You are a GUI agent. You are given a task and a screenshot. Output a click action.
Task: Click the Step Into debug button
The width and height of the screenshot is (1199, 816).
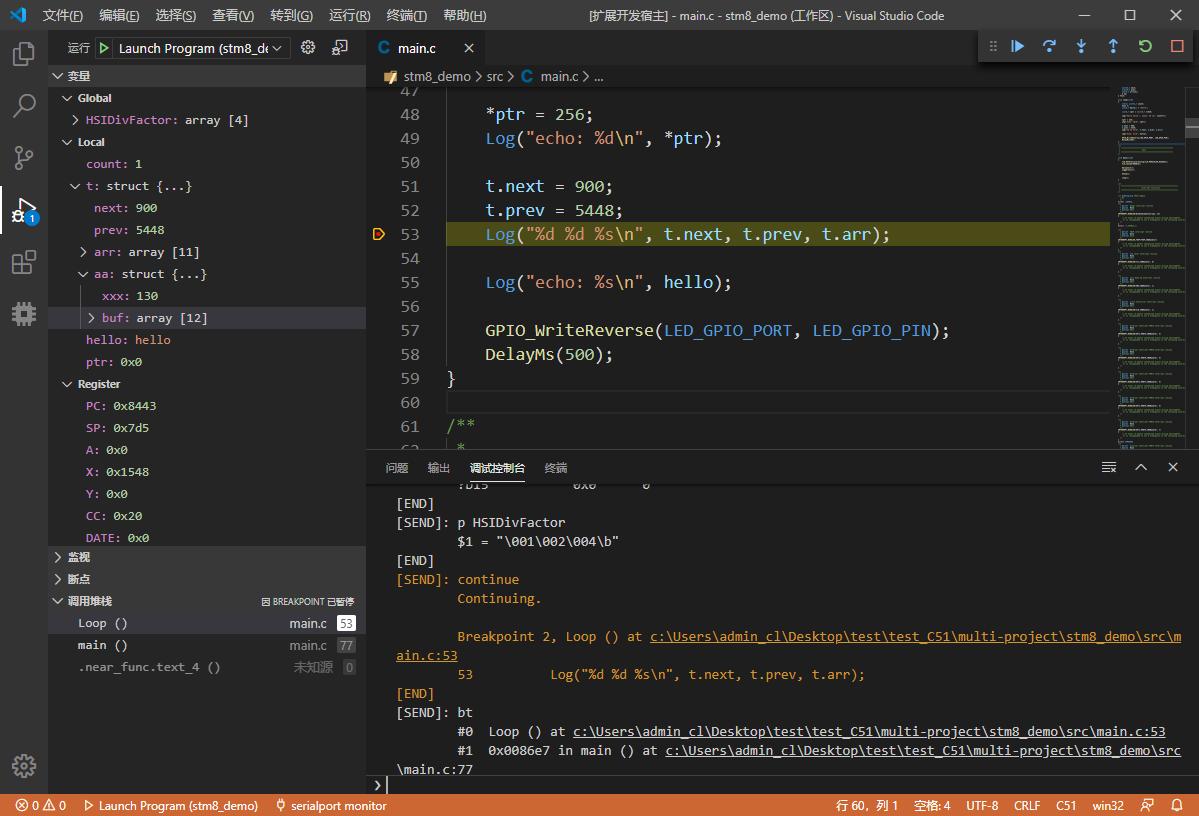[1081, 46]
